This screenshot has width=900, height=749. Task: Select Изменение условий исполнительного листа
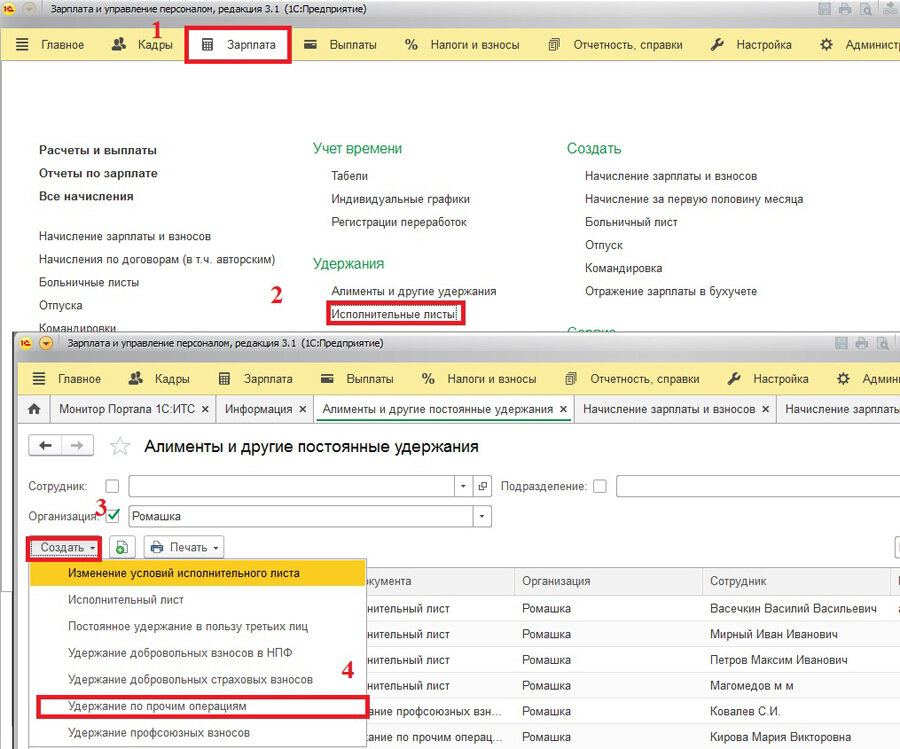point(197,573)
